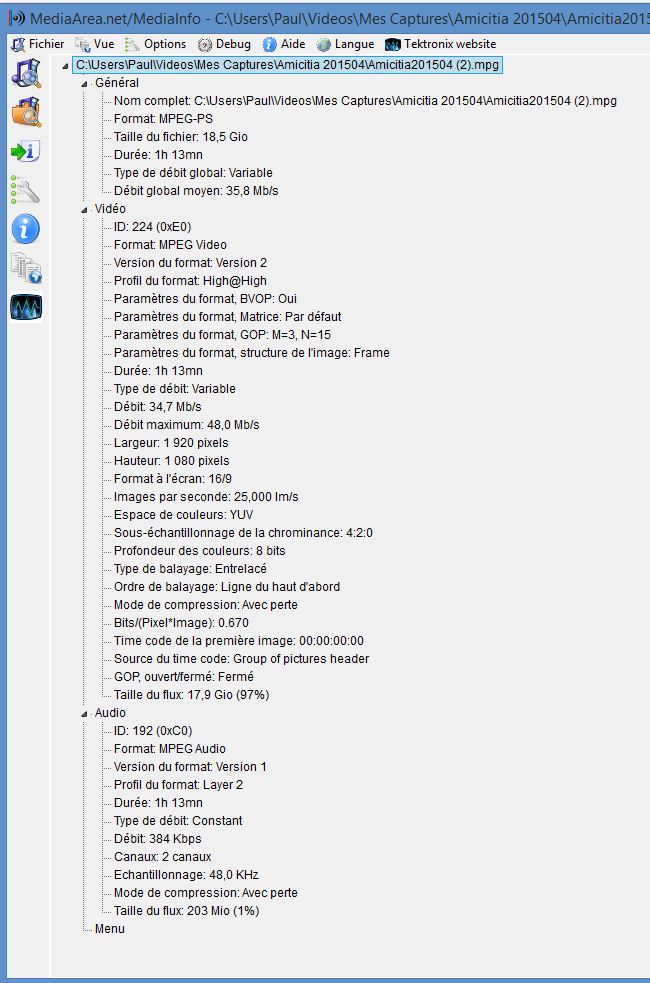Collapse the Audio section

point(84,714)
